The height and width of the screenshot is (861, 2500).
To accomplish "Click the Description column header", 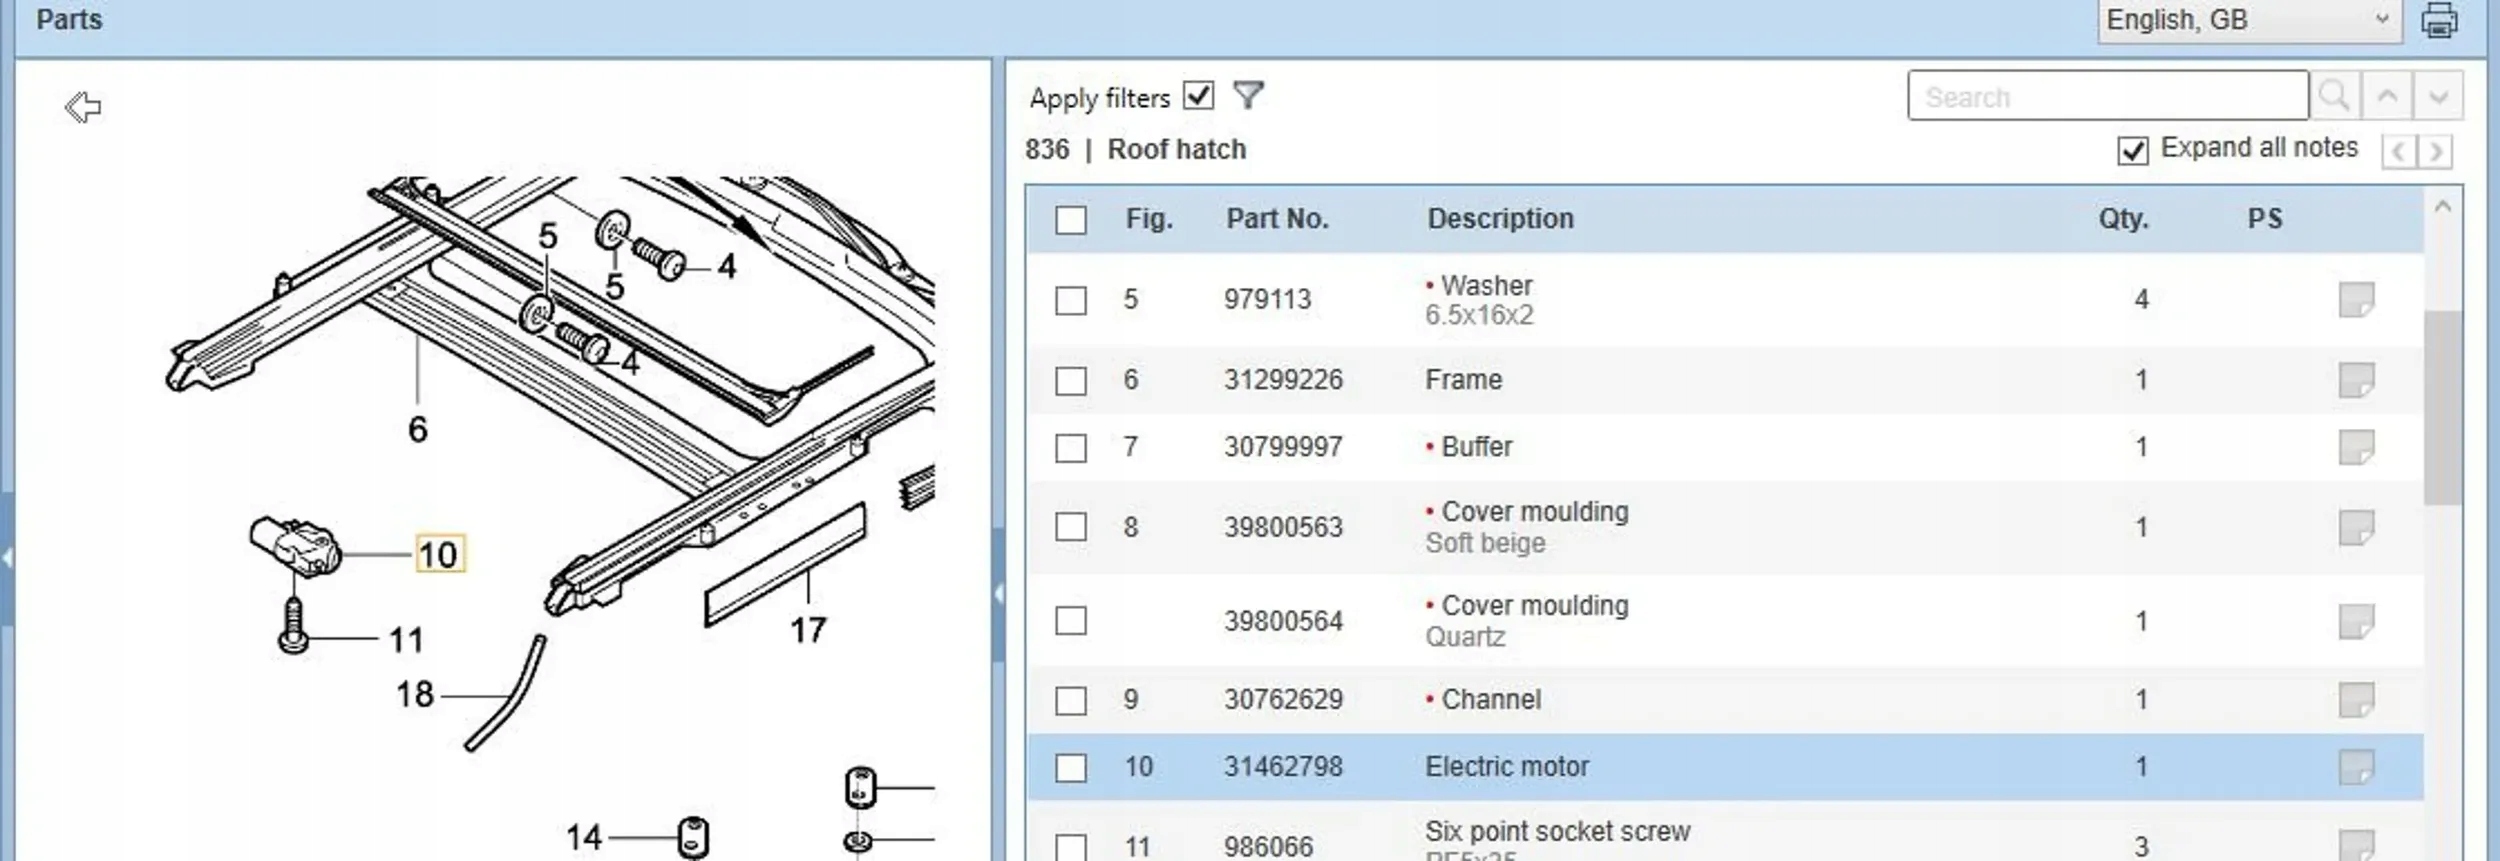I will tap(1500, 219).
